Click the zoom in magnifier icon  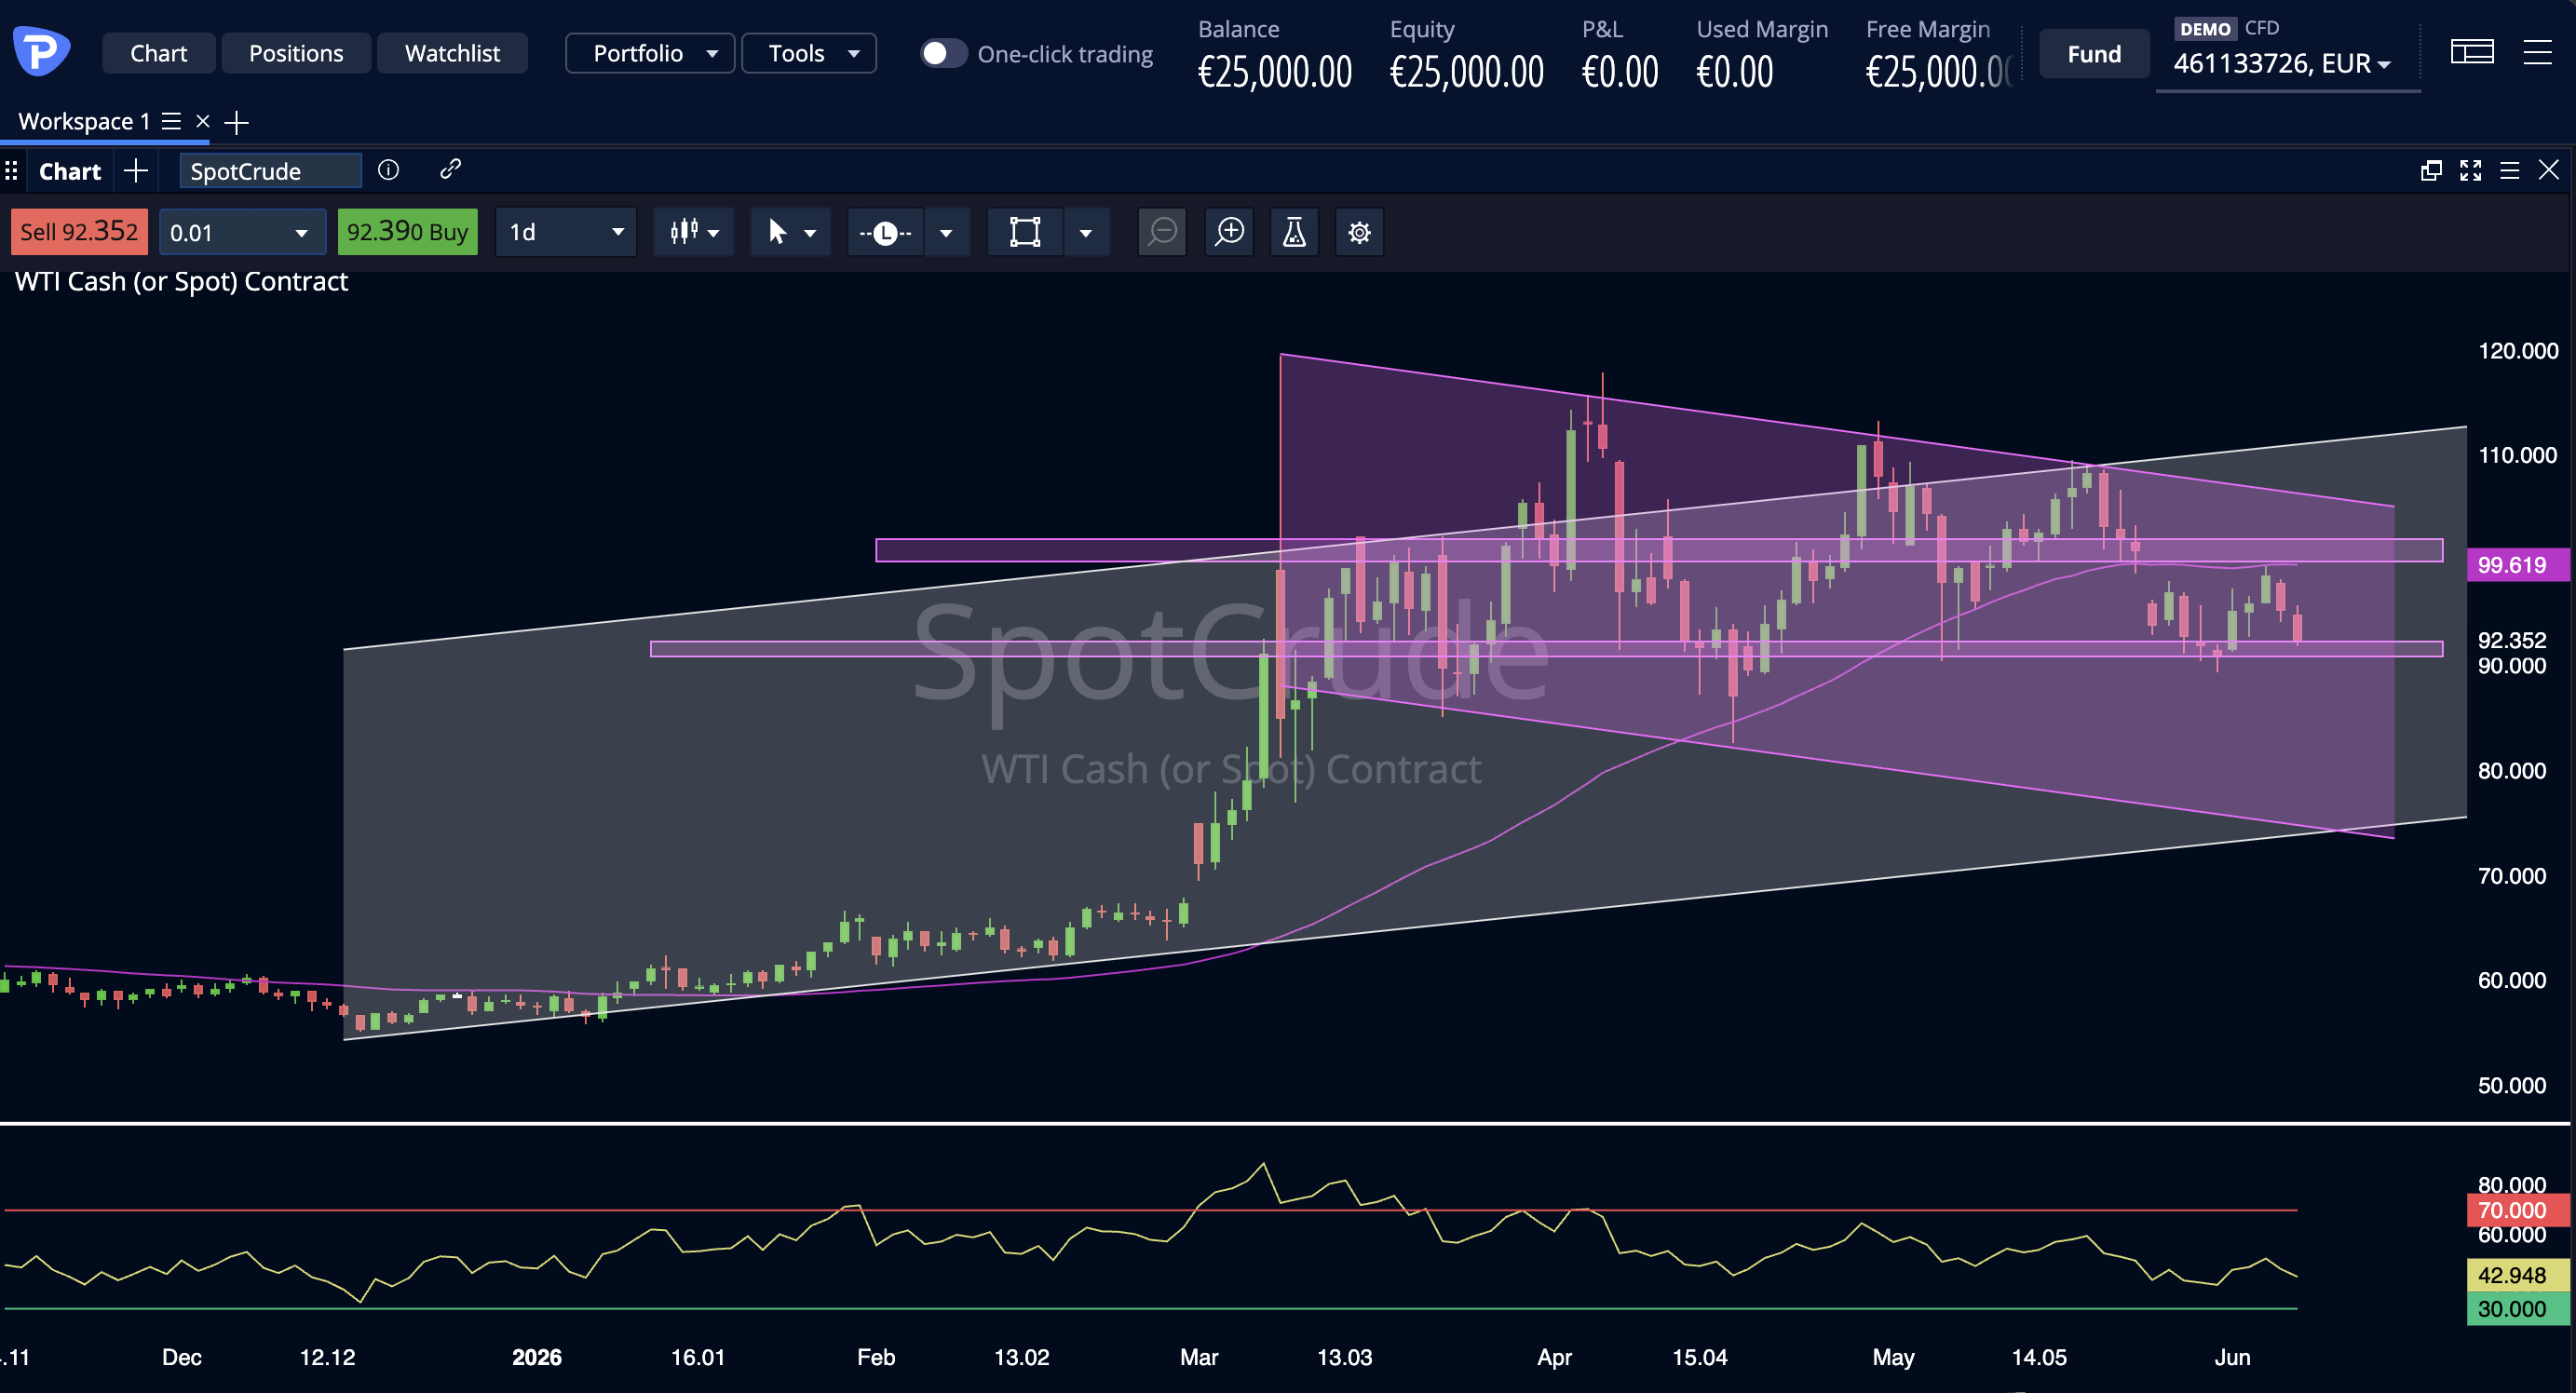[x=1229, y=232]
